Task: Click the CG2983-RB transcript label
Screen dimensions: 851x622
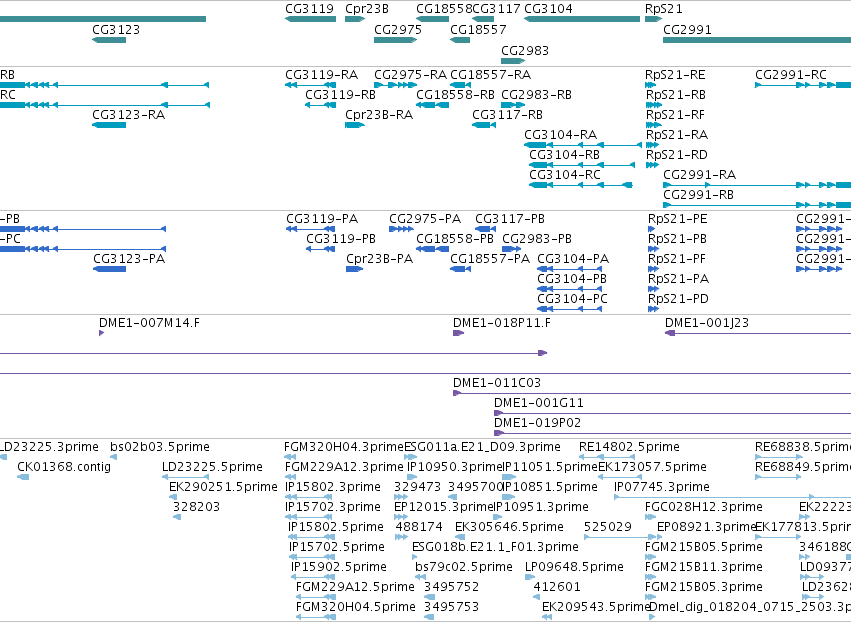Action: point(536,94)
